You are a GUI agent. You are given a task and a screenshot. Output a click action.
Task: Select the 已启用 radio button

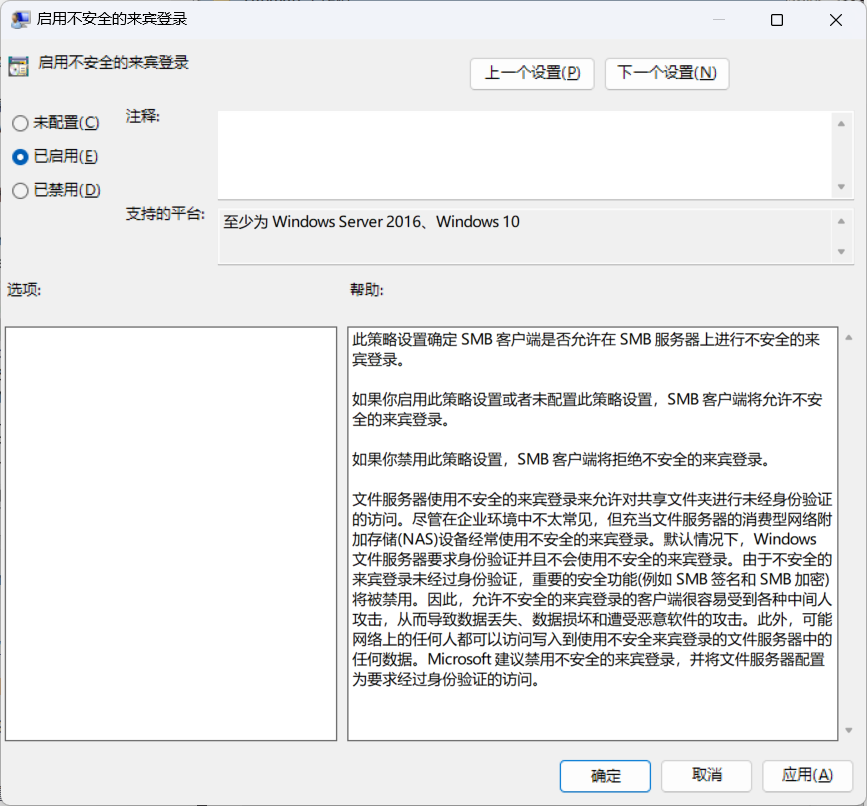click(19, 157)
